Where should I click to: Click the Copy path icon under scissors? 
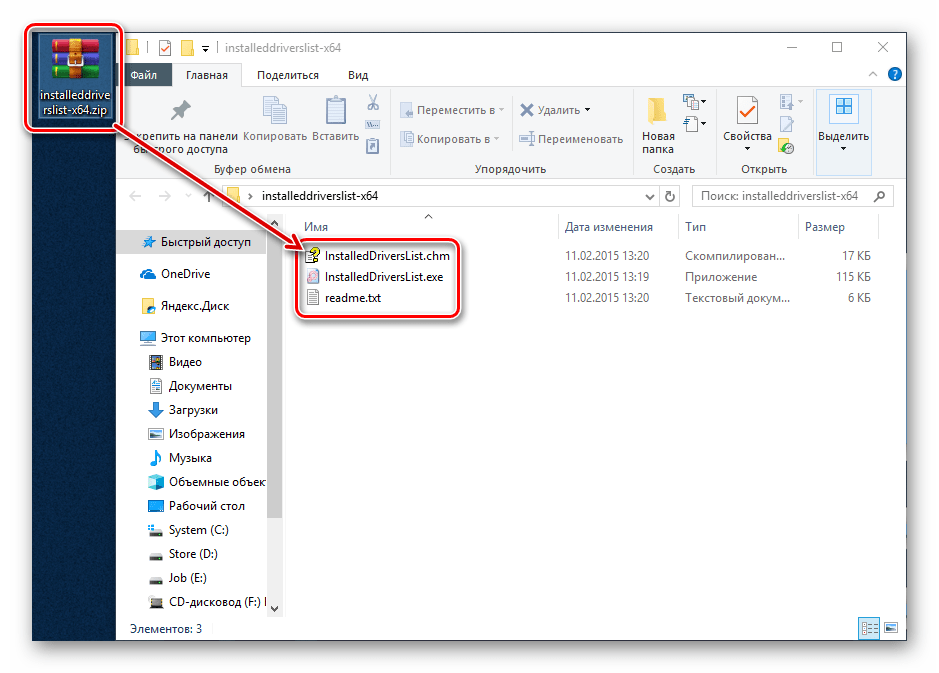[372, 125]
